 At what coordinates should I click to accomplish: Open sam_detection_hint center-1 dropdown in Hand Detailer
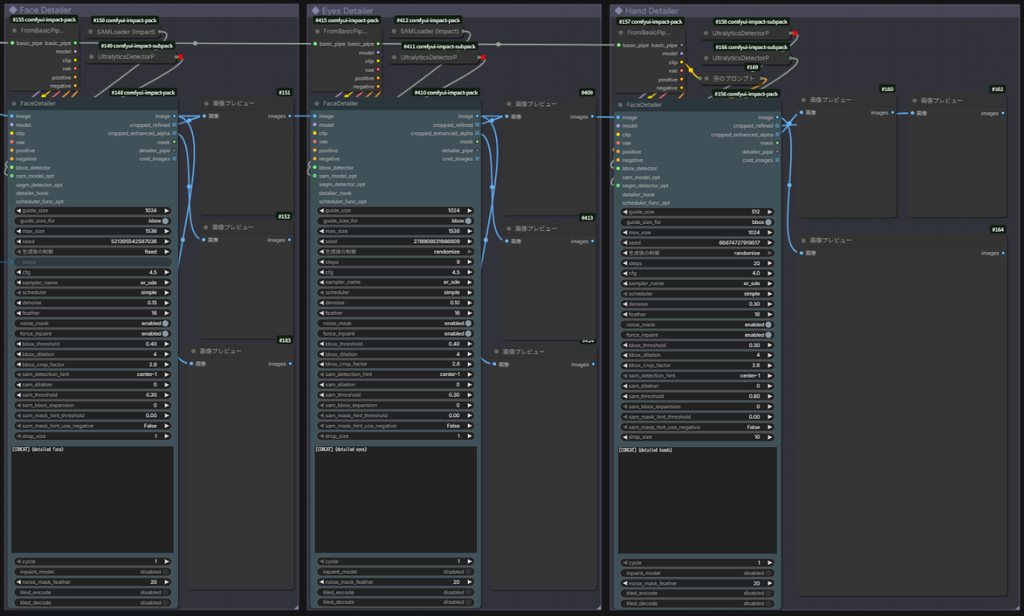tap(697, 376)
